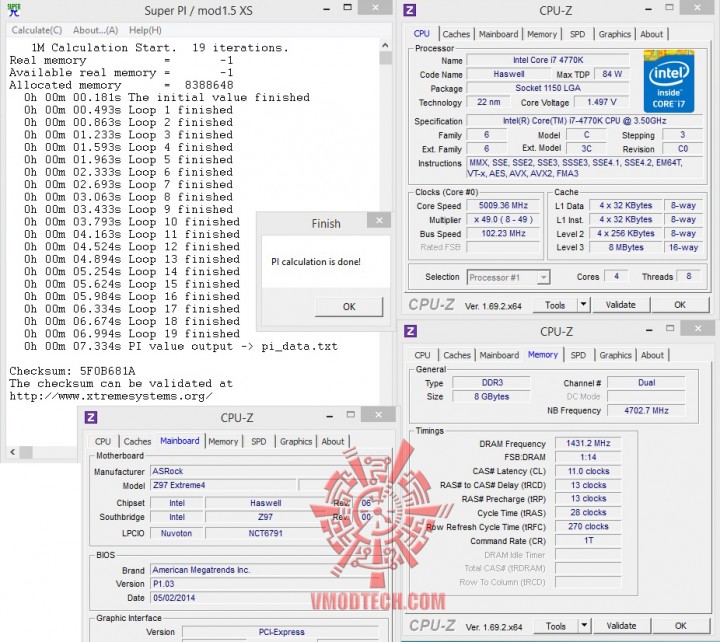Click the CPU-Z logo icon in the CPU window title bar
This screenshot has height=642, width=720.
[x=410, y=10]
